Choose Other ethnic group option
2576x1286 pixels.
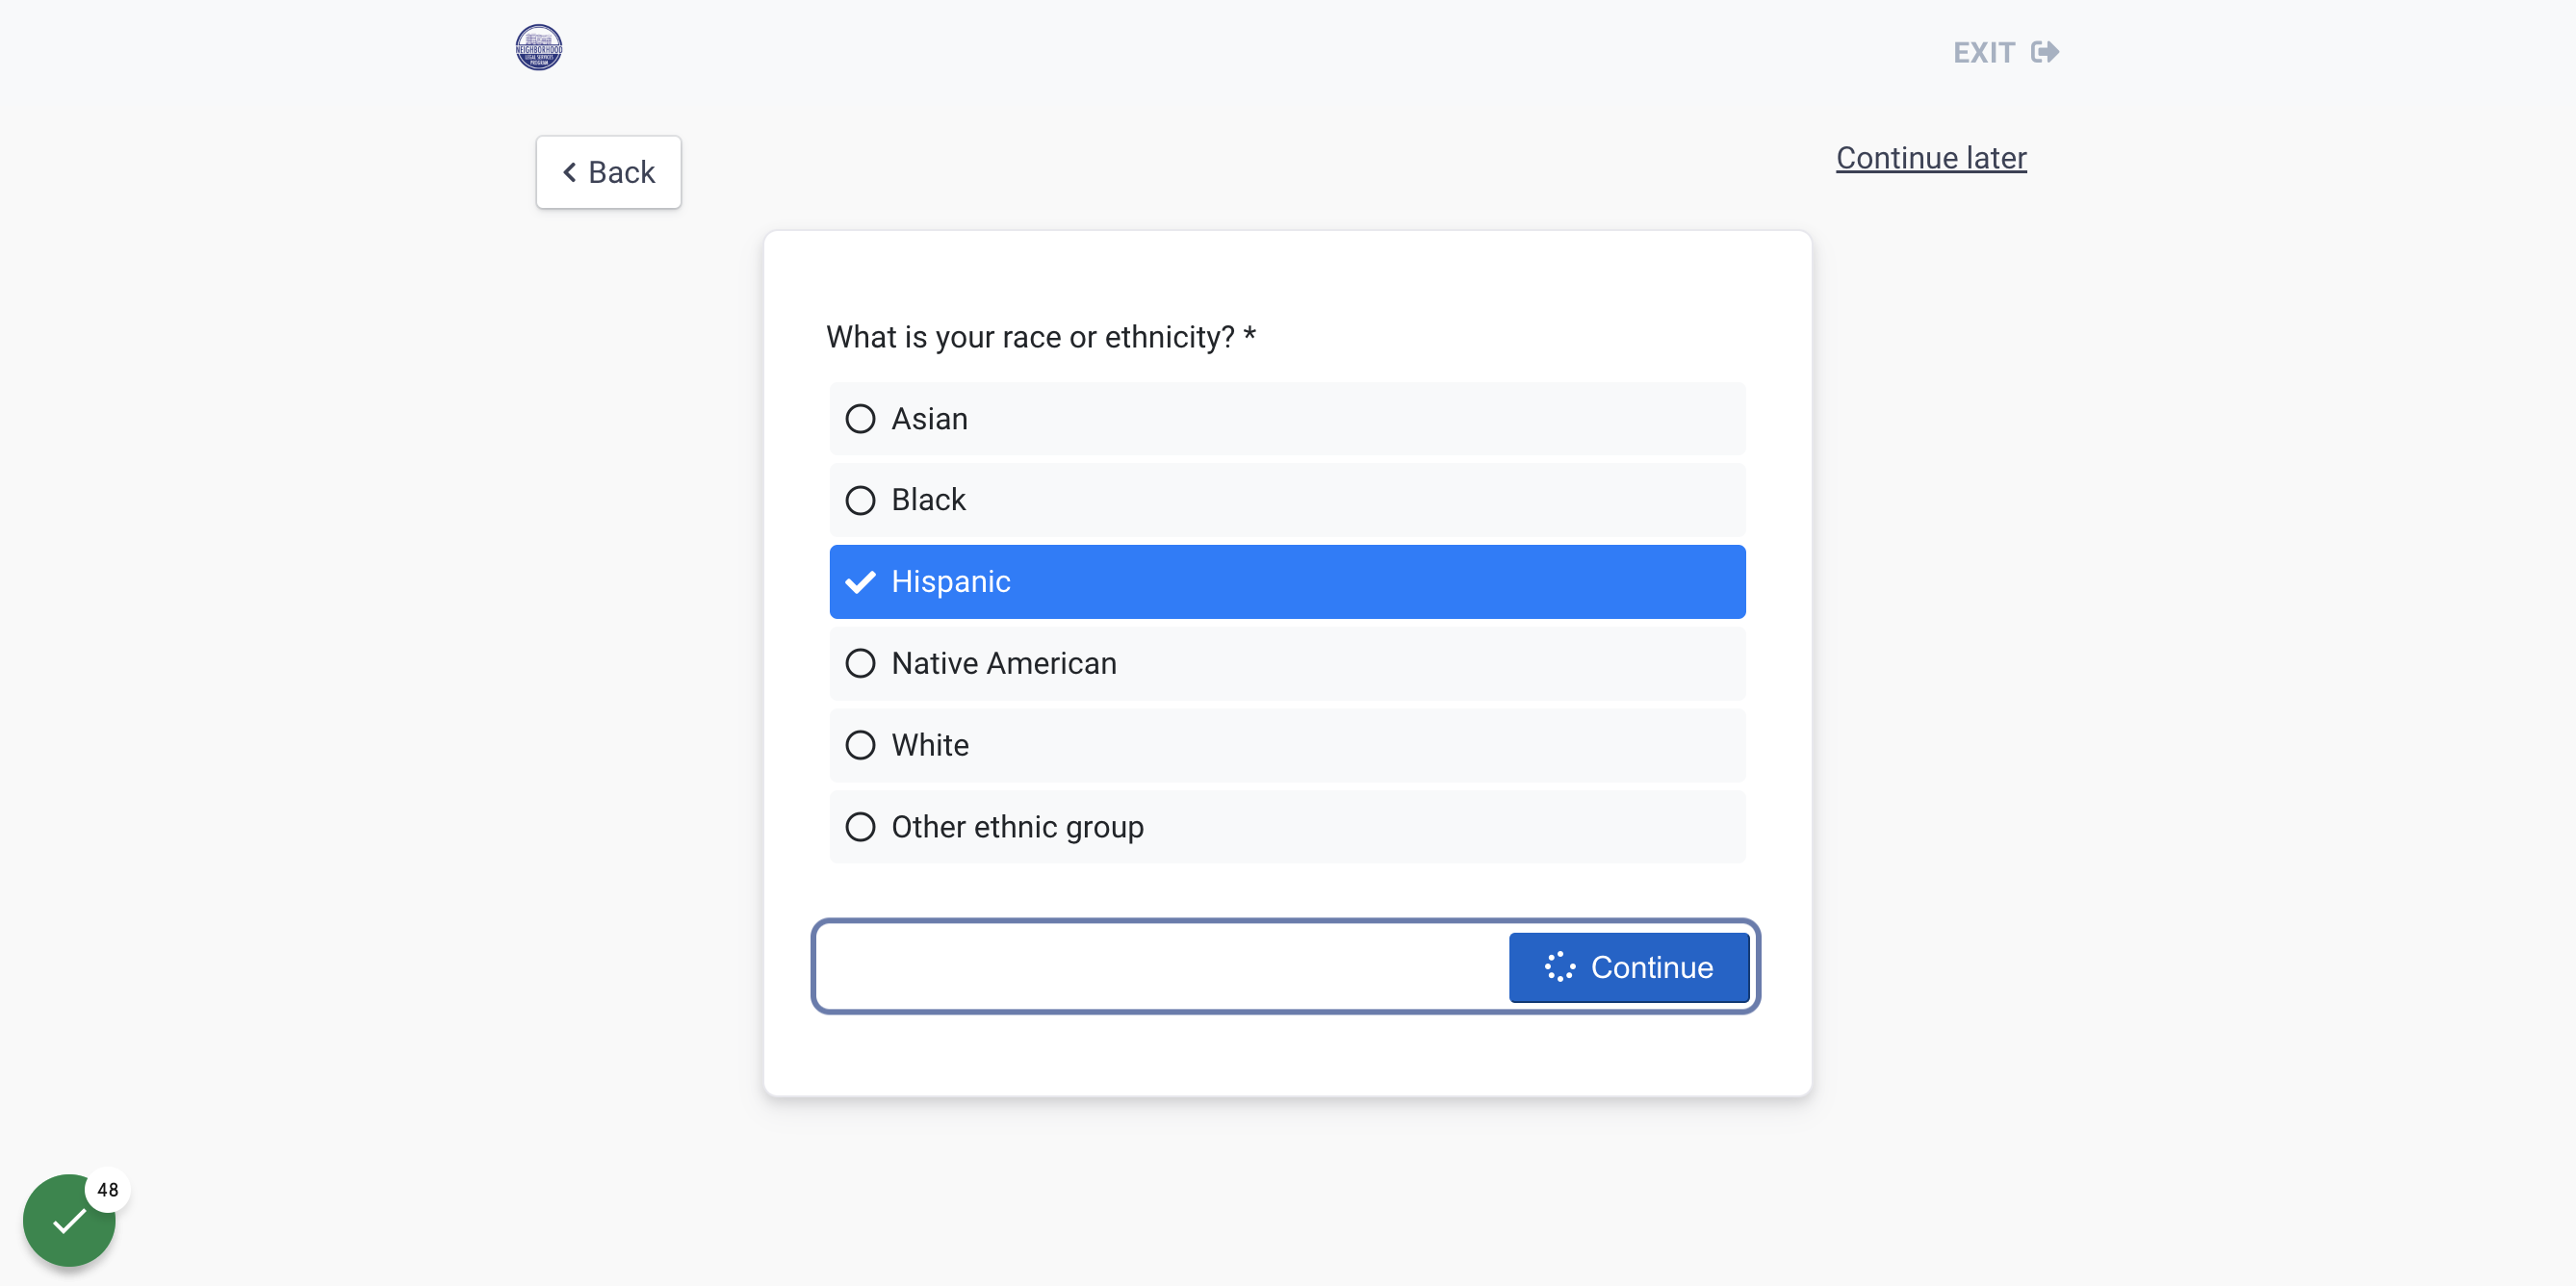1287,826
